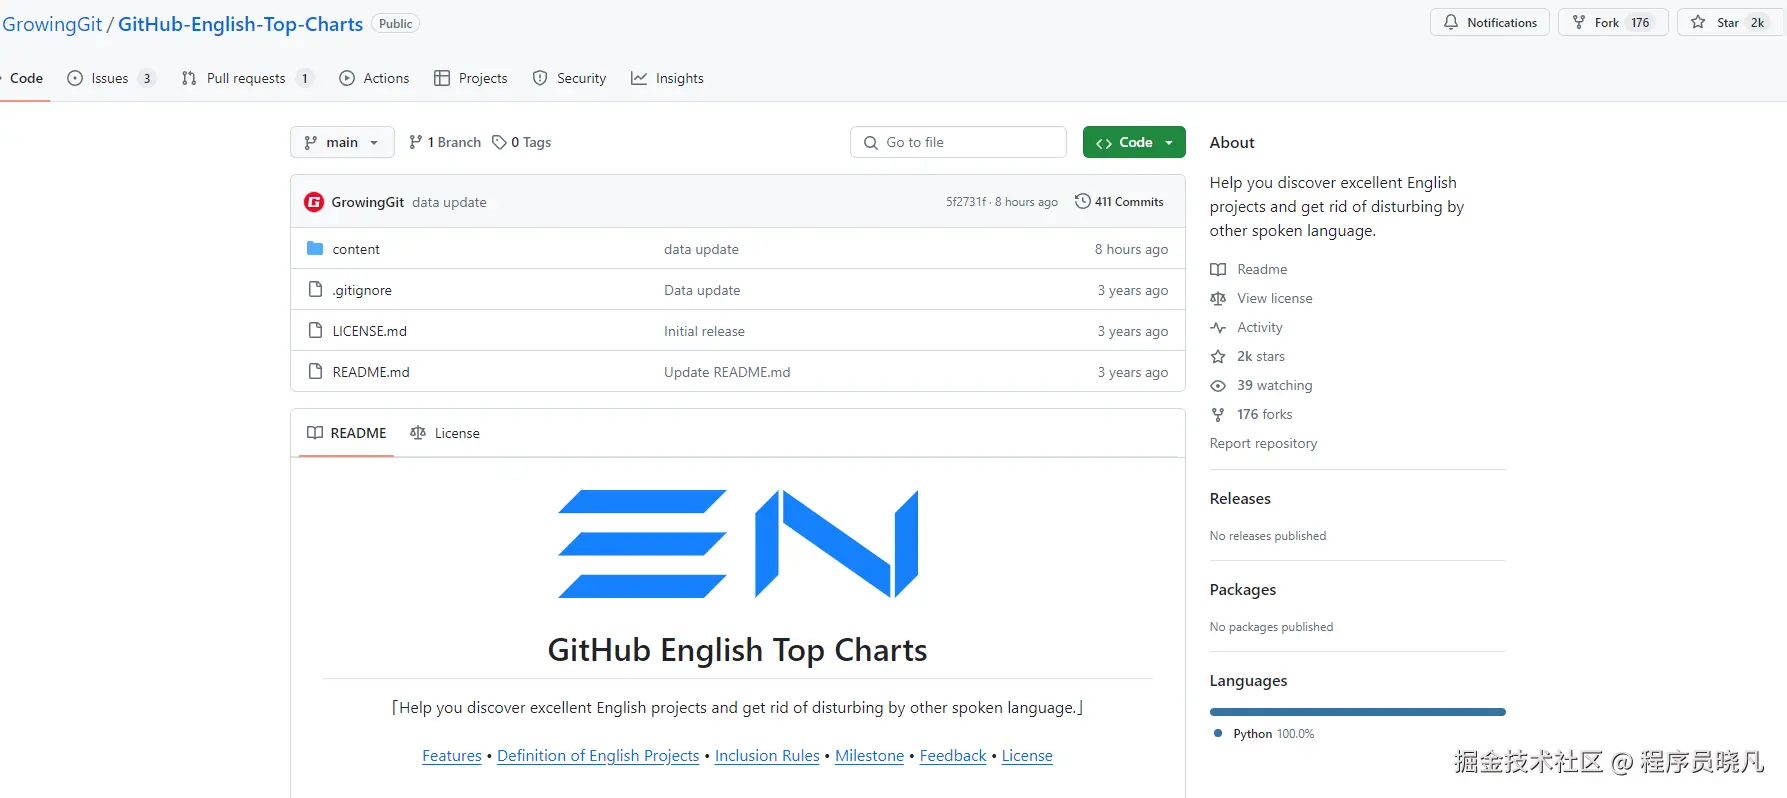
Task: Click the Notifications bell button
Action: [x=1489, y=22]
